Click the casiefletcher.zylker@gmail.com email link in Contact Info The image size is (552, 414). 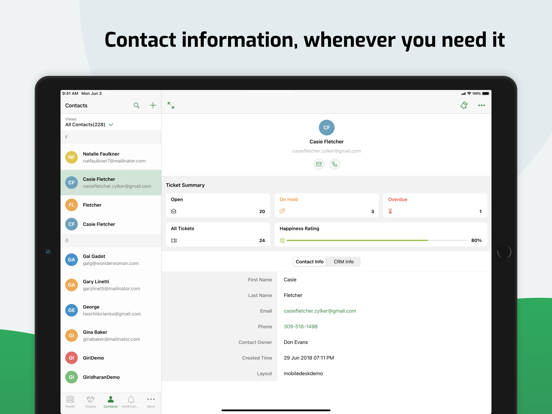pyautogui.click(x=320, y=311)
